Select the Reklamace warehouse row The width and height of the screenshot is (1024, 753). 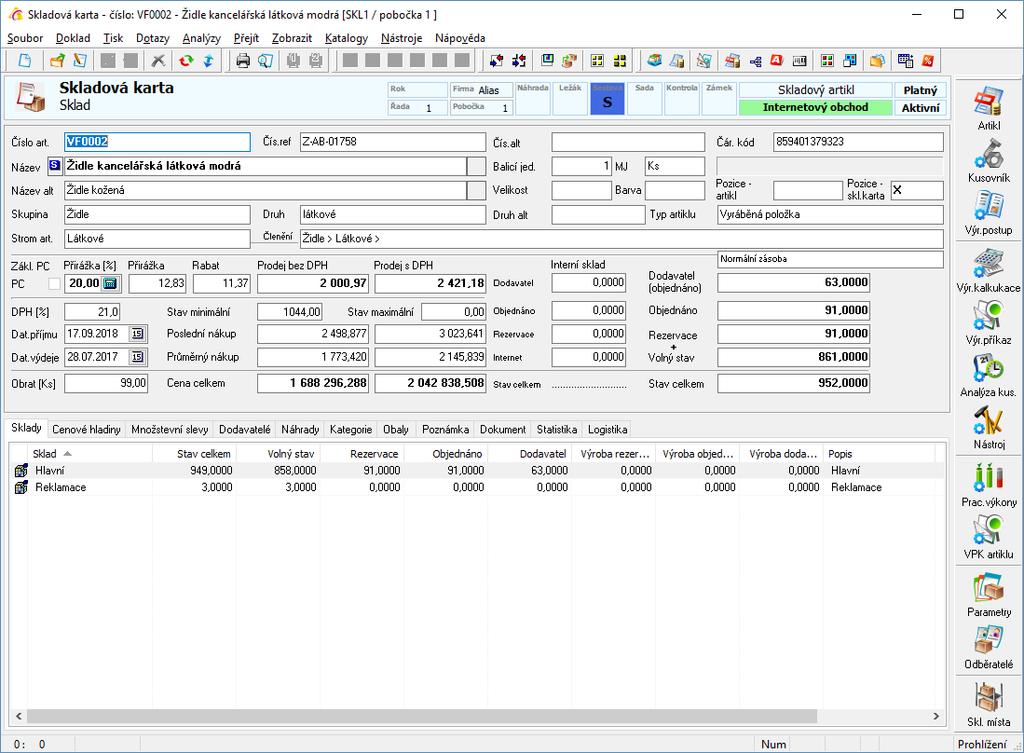click(x=477, y=487)
